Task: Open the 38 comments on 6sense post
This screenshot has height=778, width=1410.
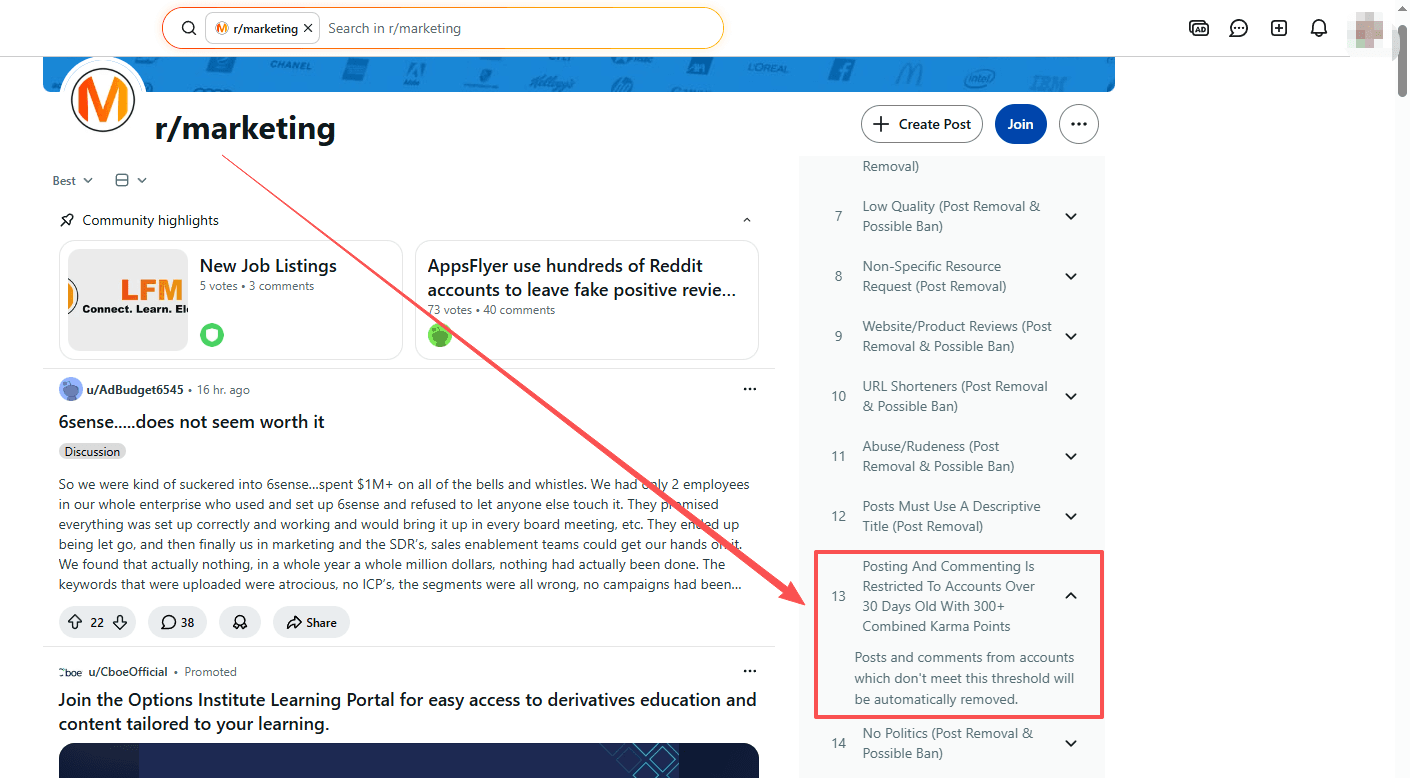Action: point(177,622)
